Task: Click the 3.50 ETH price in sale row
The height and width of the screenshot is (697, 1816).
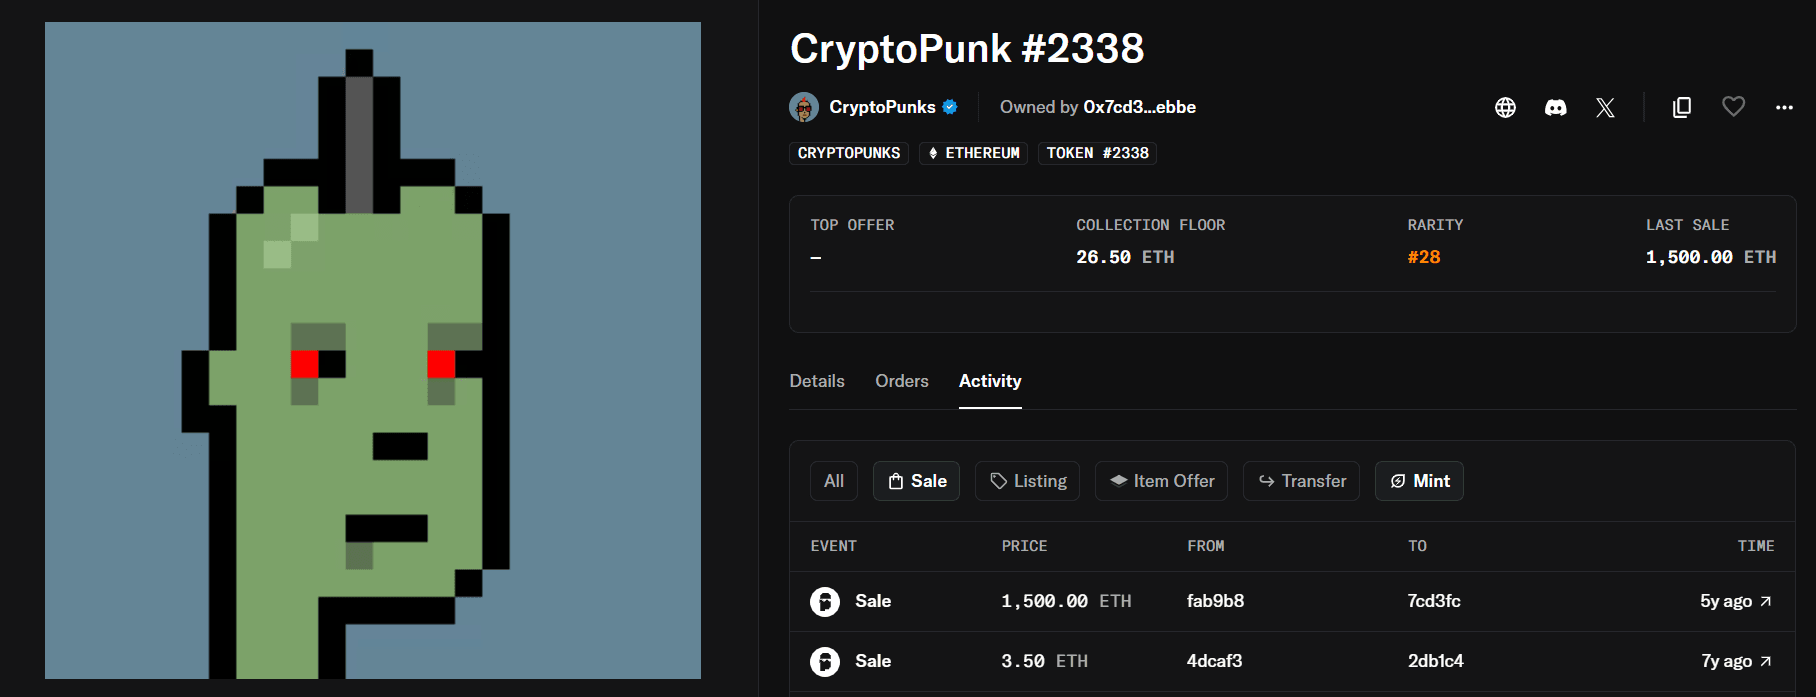Action: point(1044,661)
